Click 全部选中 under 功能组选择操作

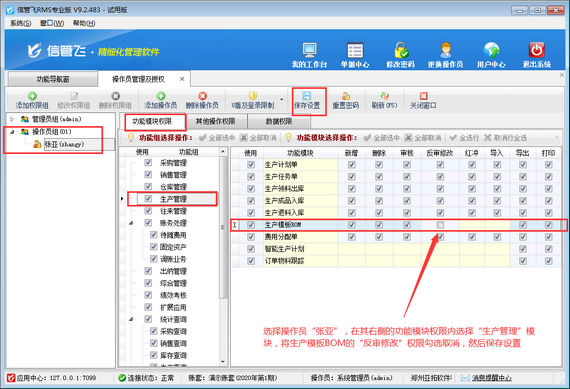pos(217,138)
